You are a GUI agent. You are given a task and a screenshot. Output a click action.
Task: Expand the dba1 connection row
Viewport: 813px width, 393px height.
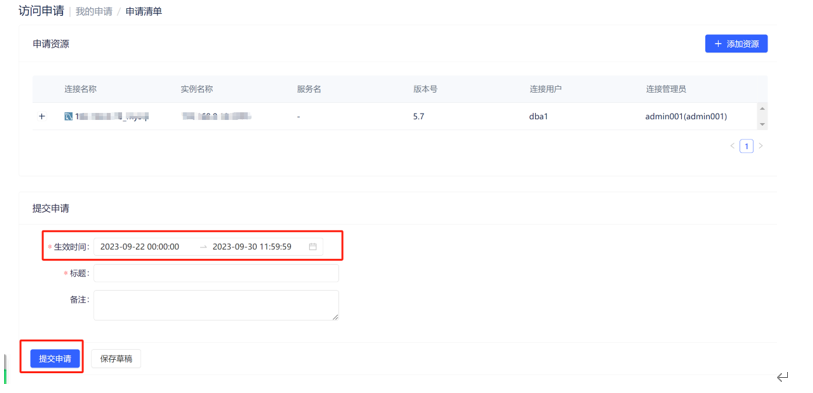[x=42, y=117]
